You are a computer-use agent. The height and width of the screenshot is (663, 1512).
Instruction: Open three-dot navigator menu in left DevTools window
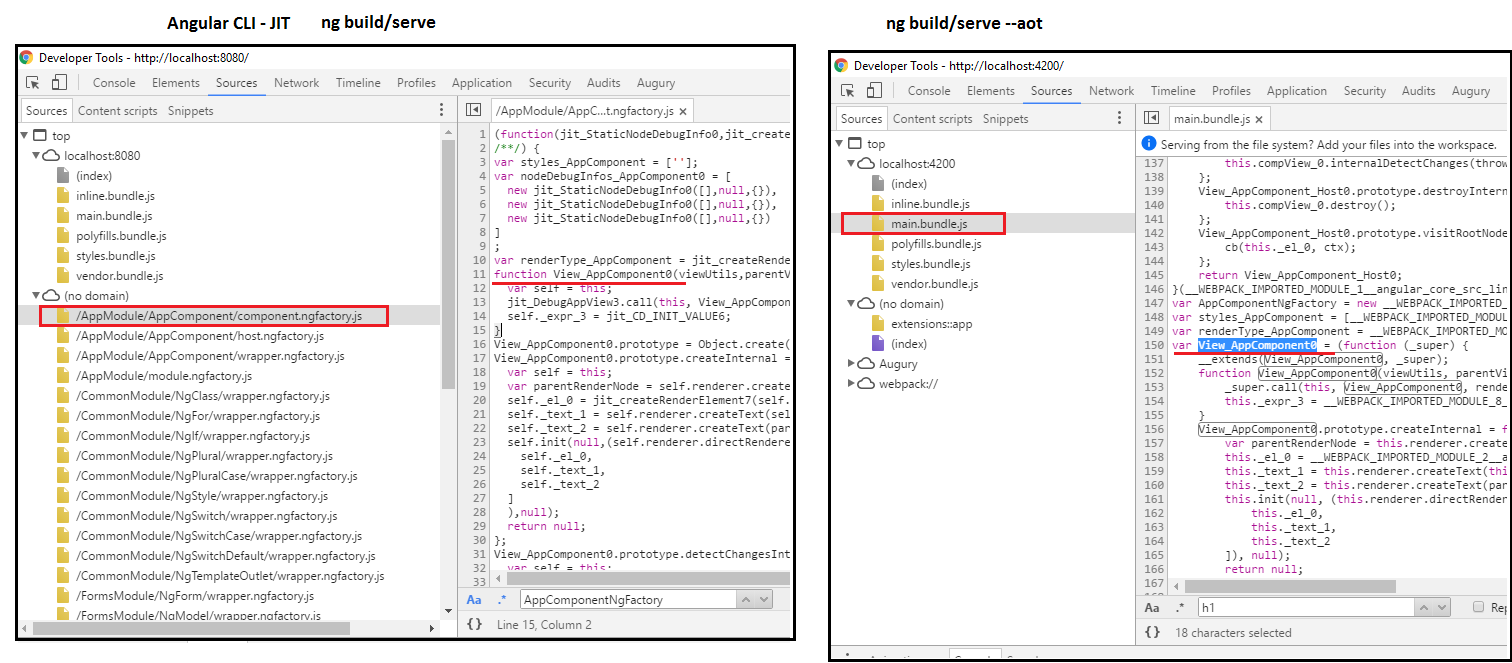tap(442, 111)
